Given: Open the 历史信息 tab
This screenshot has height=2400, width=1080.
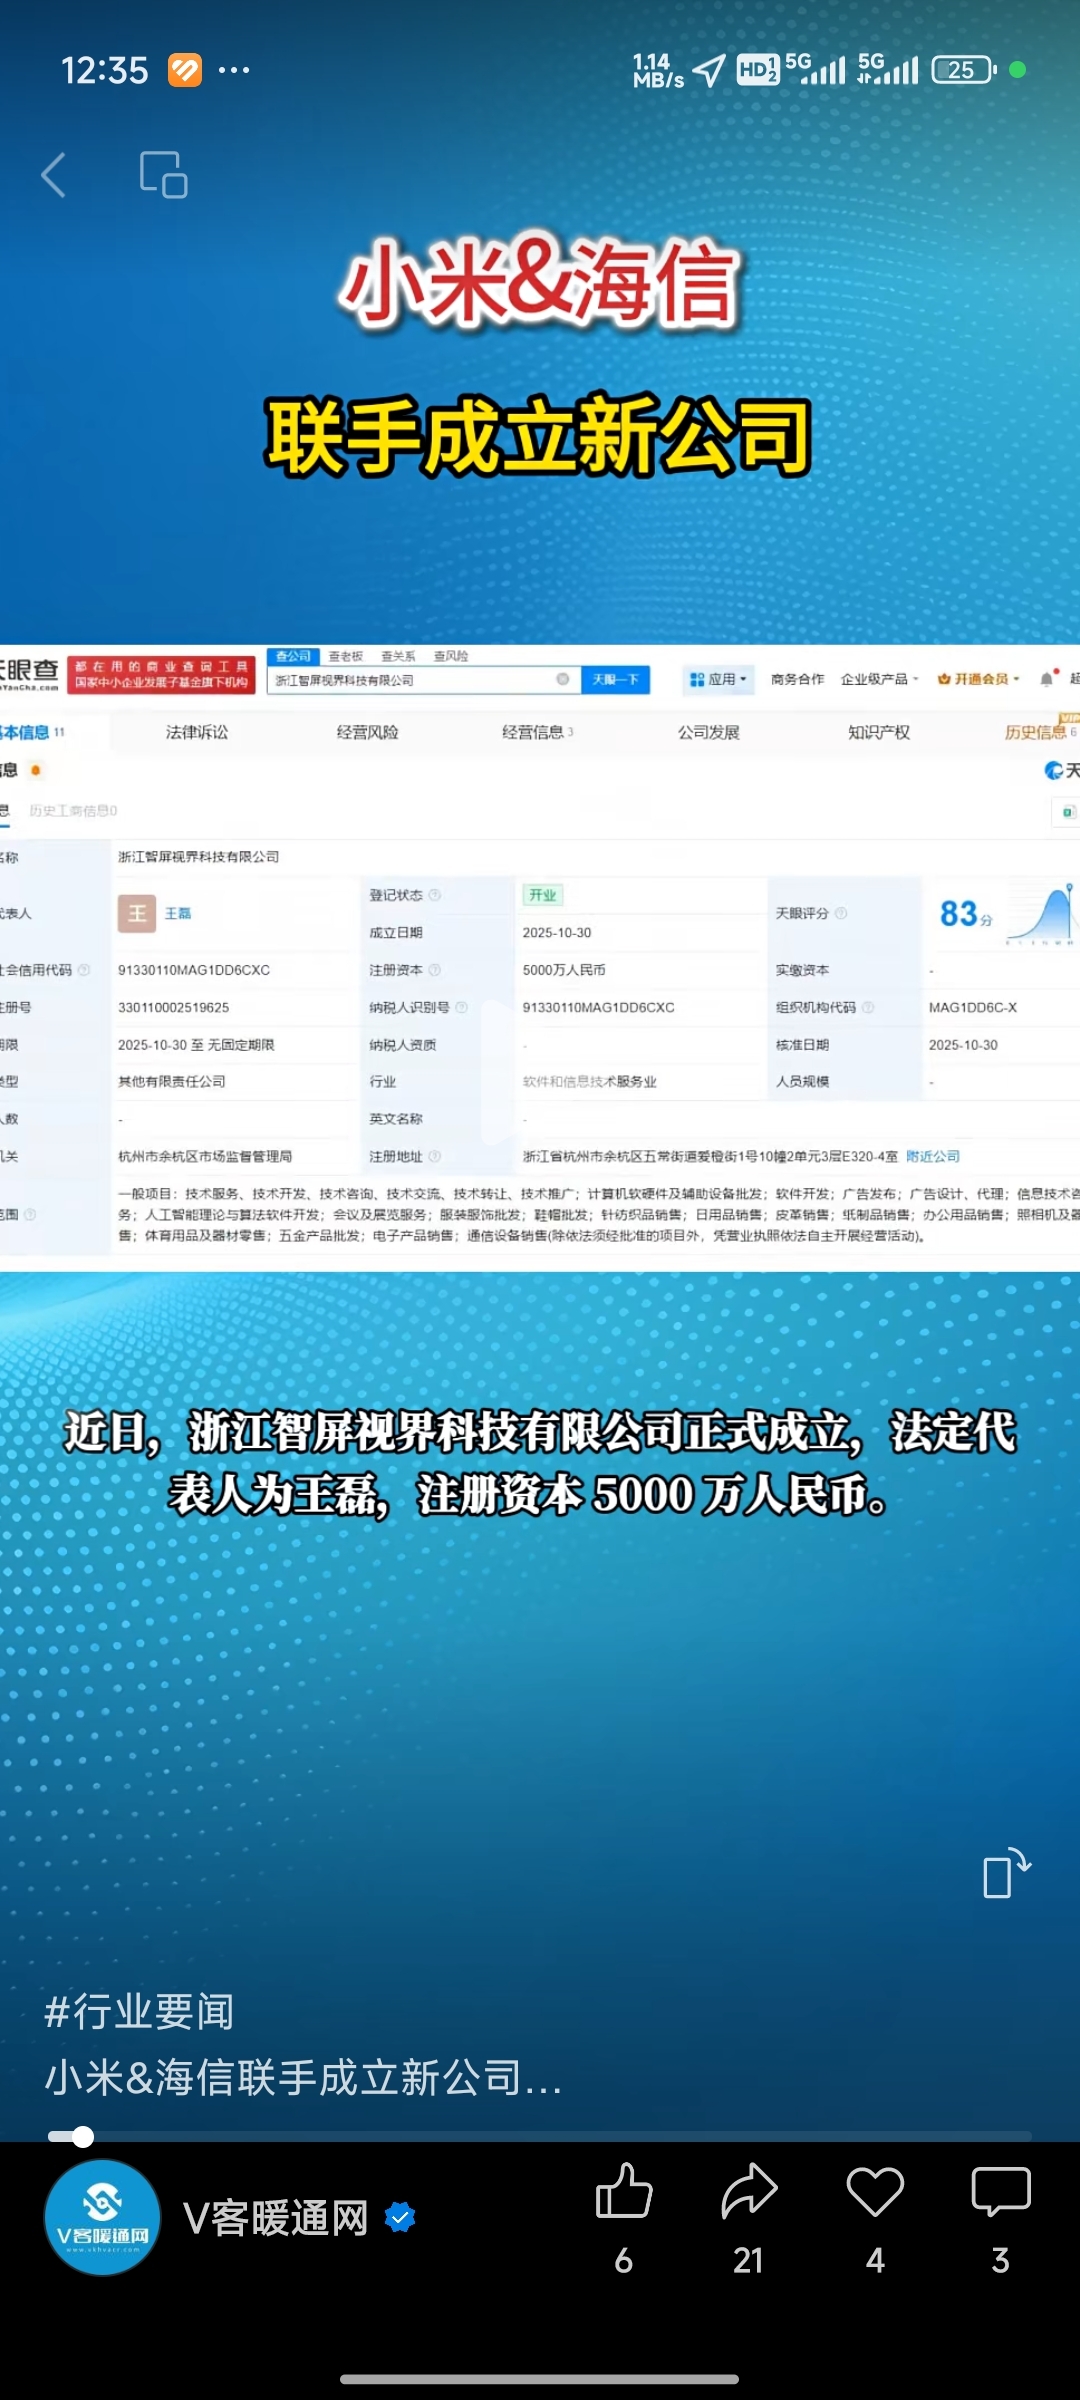Looking at the screenshot, I should tap(1040, 732).
